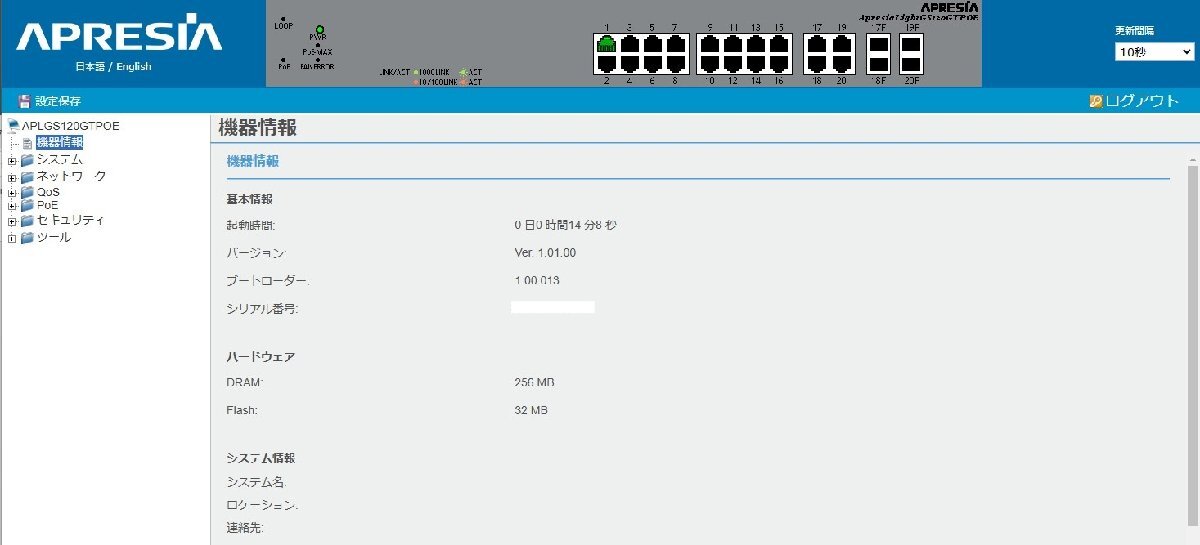Click the APLGS120GTPOE device computer icon
The height and width of the screenshot is (545, 1200).
(x=13, y=126)
